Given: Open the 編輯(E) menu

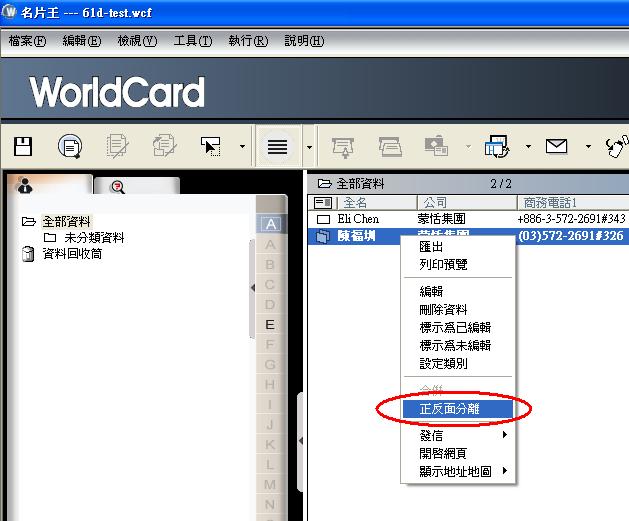Looking at the screenshot, I should pyautogui.click(x=82, y=41).
